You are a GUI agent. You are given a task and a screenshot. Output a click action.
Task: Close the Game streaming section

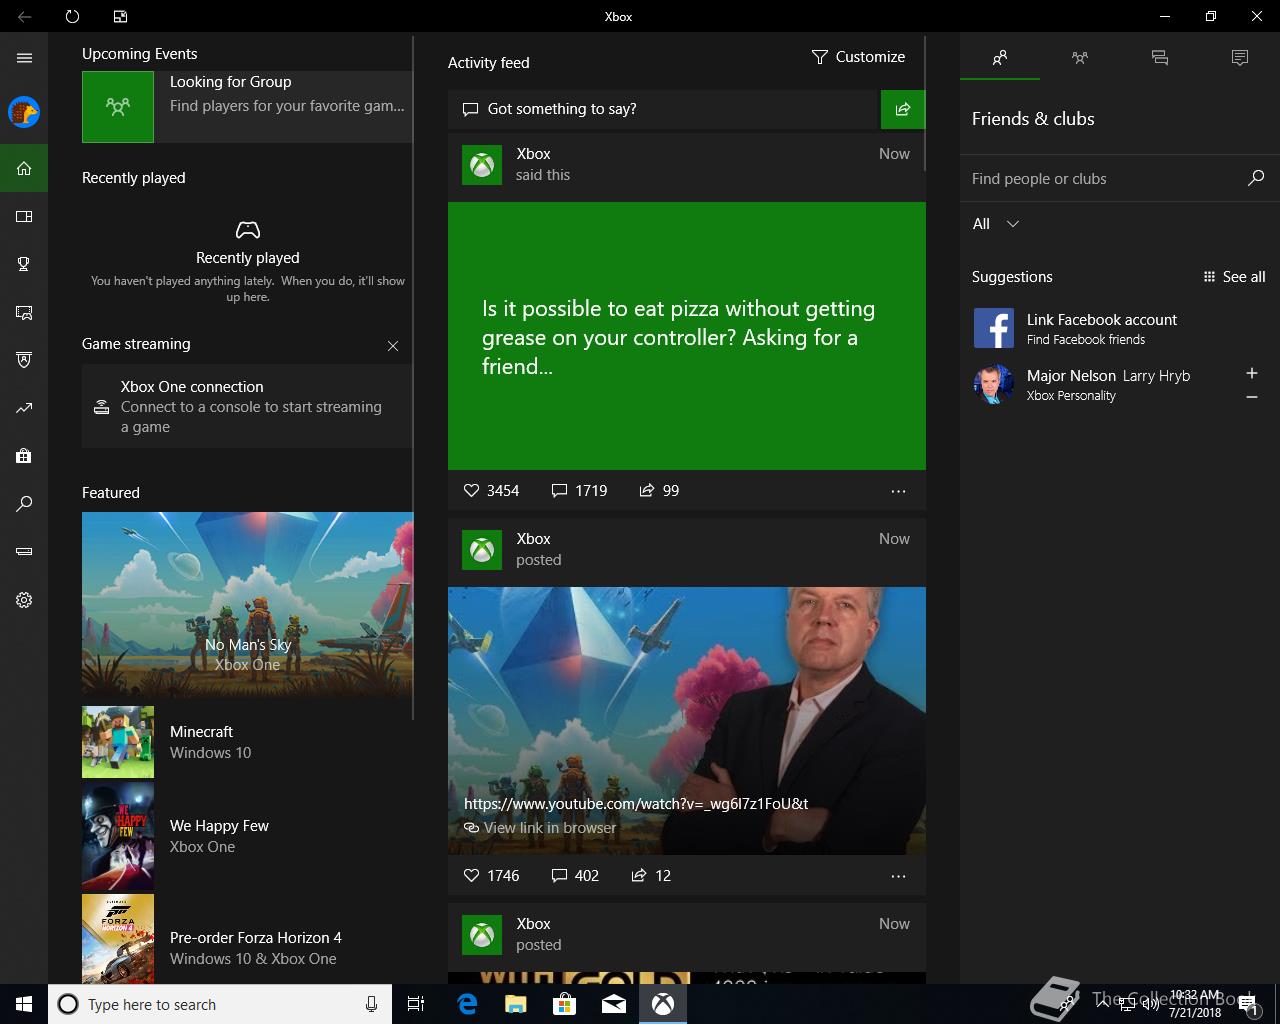[393, 346]
